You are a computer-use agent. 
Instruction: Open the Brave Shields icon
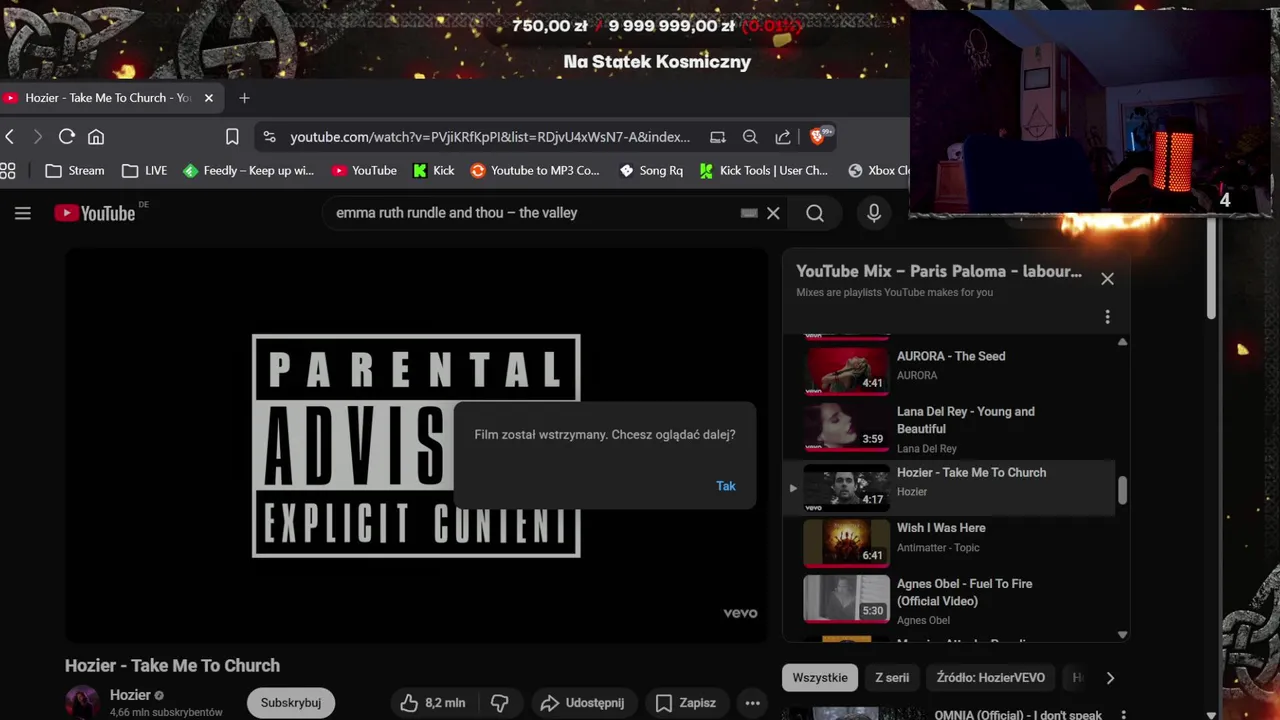819,136
